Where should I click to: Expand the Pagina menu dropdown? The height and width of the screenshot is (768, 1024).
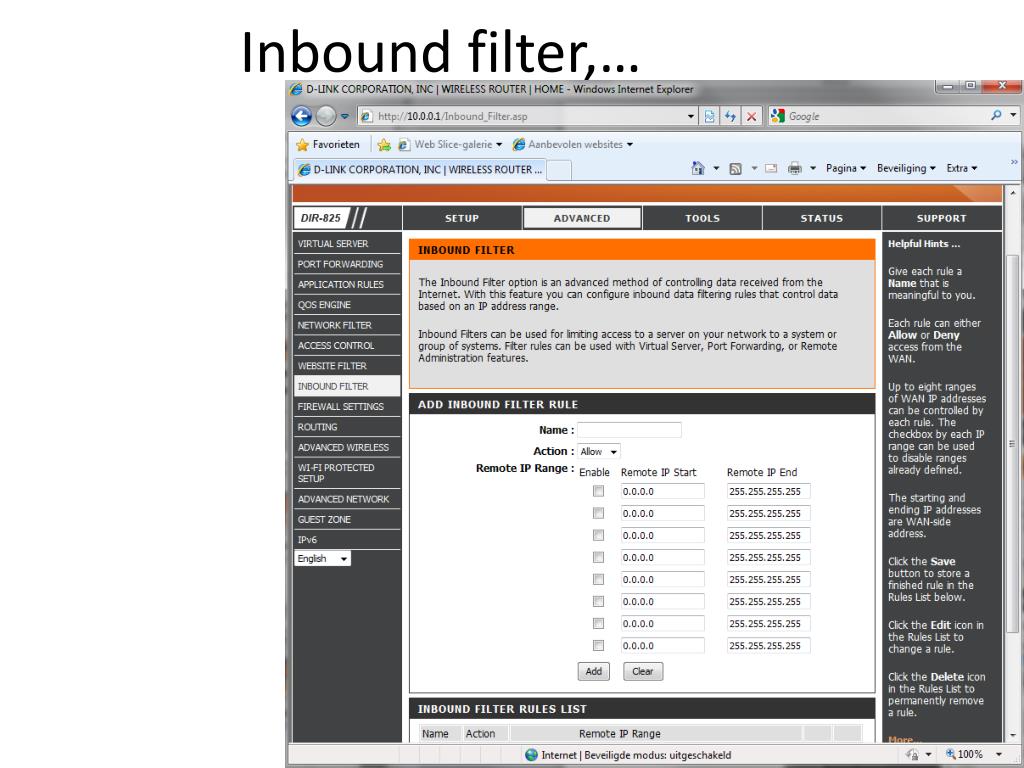tap(846, 168)
